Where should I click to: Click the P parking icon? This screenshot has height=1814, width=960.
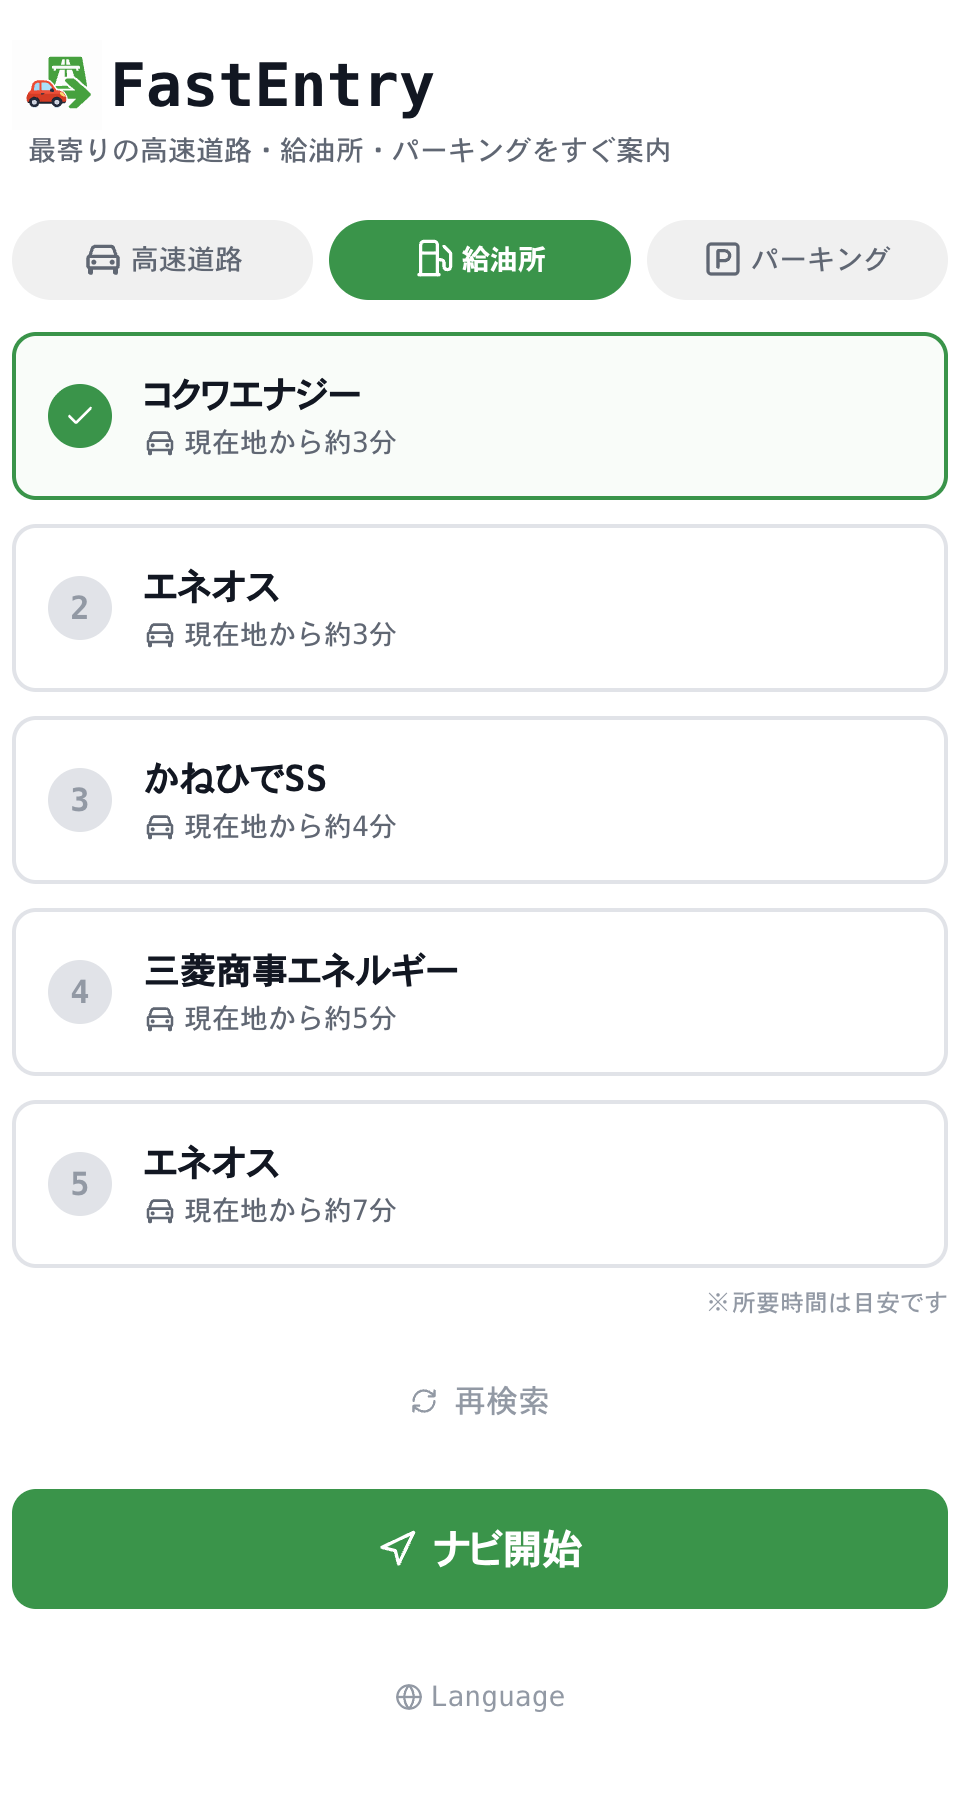722,259
